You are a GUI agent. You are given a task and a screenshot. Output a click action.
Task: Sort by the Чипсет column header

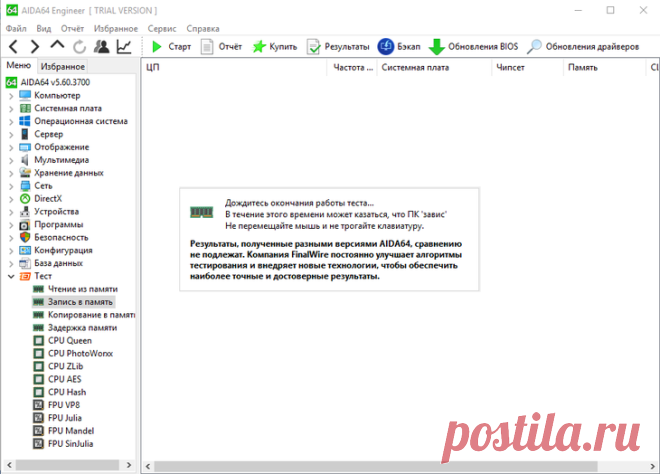click(527, 67)
